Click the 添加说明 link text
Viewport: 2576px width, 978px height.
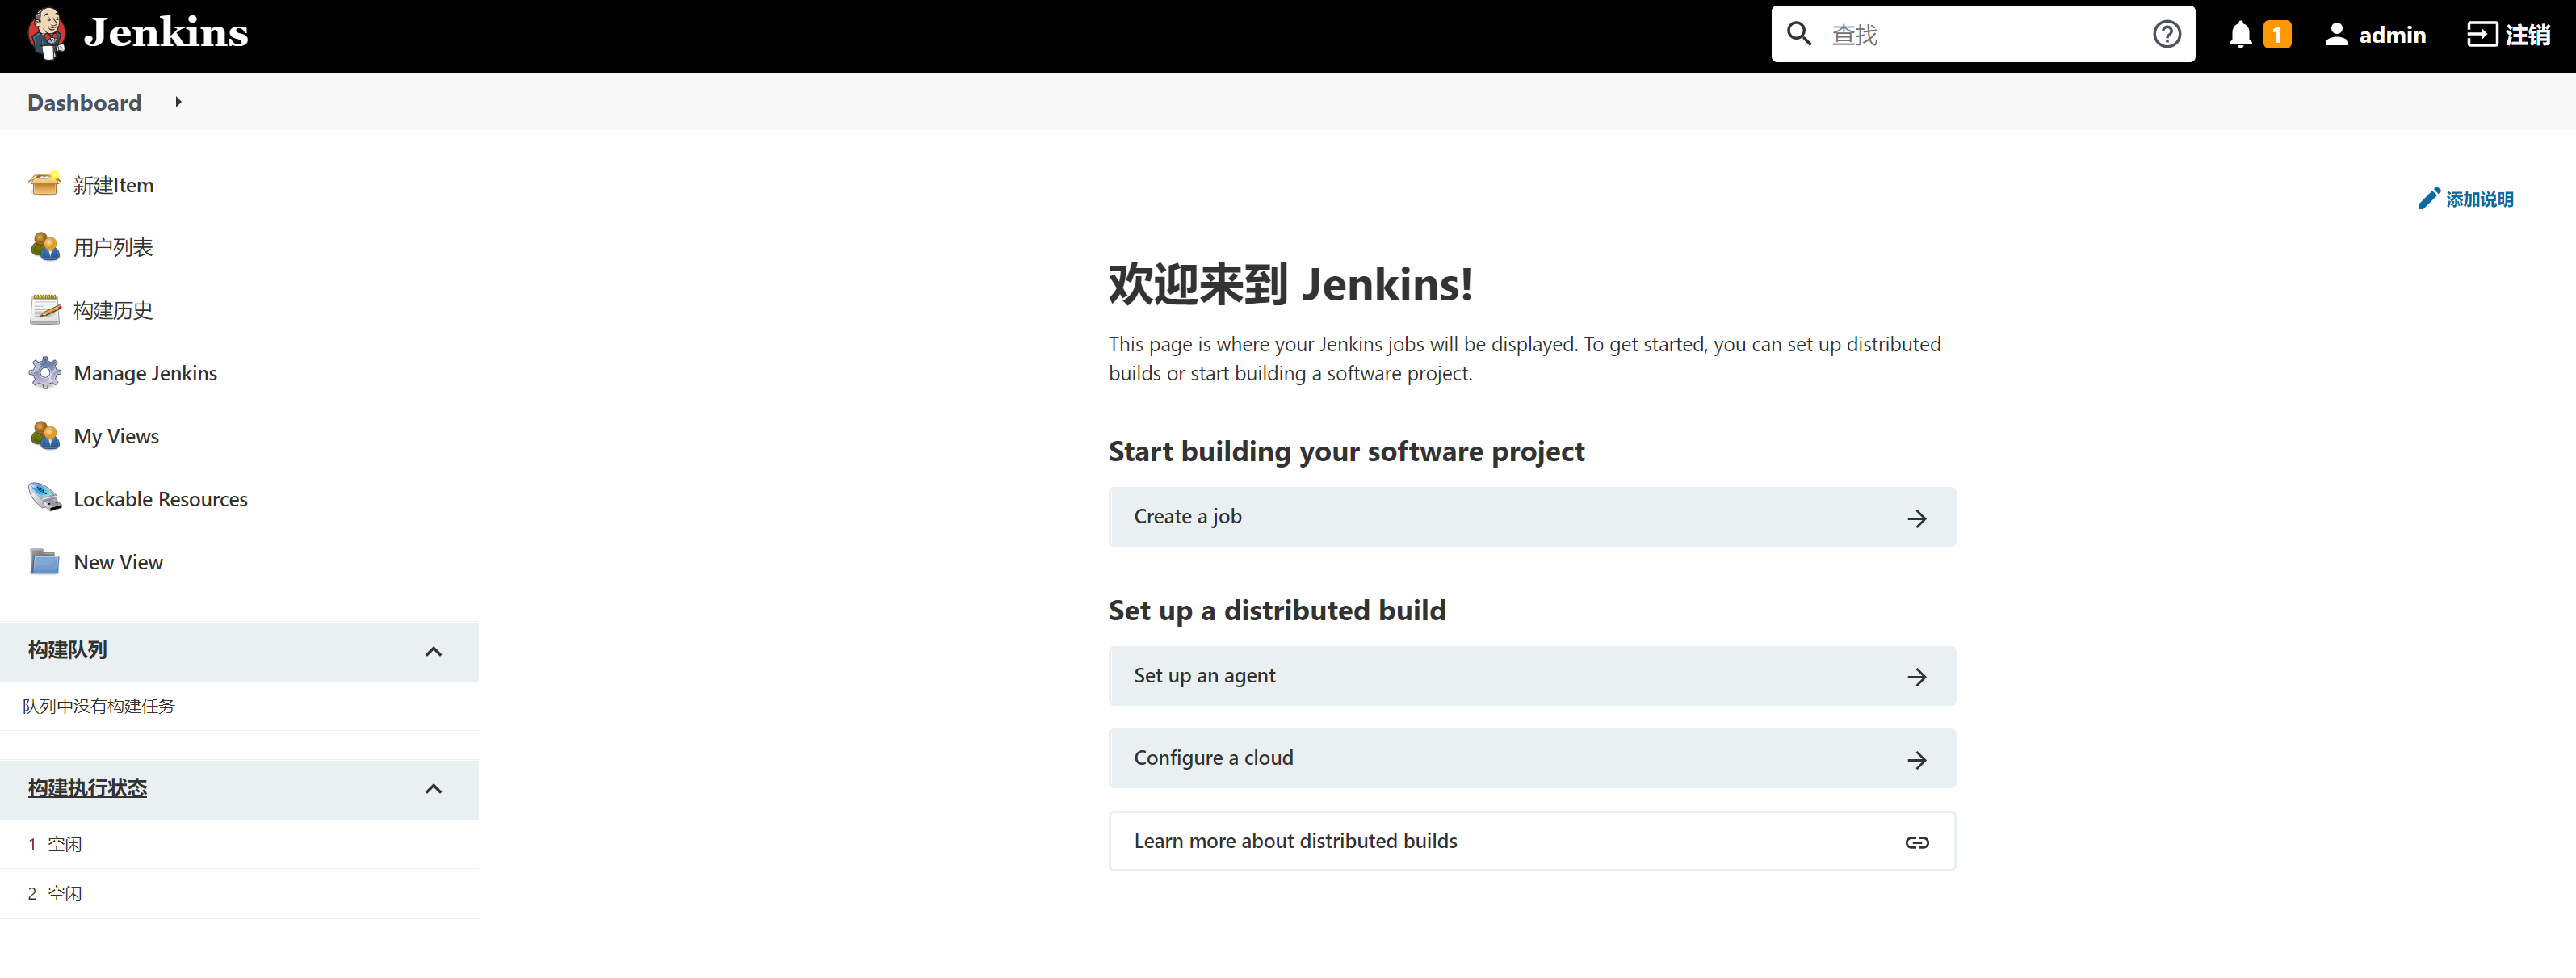pos(2479,199)
